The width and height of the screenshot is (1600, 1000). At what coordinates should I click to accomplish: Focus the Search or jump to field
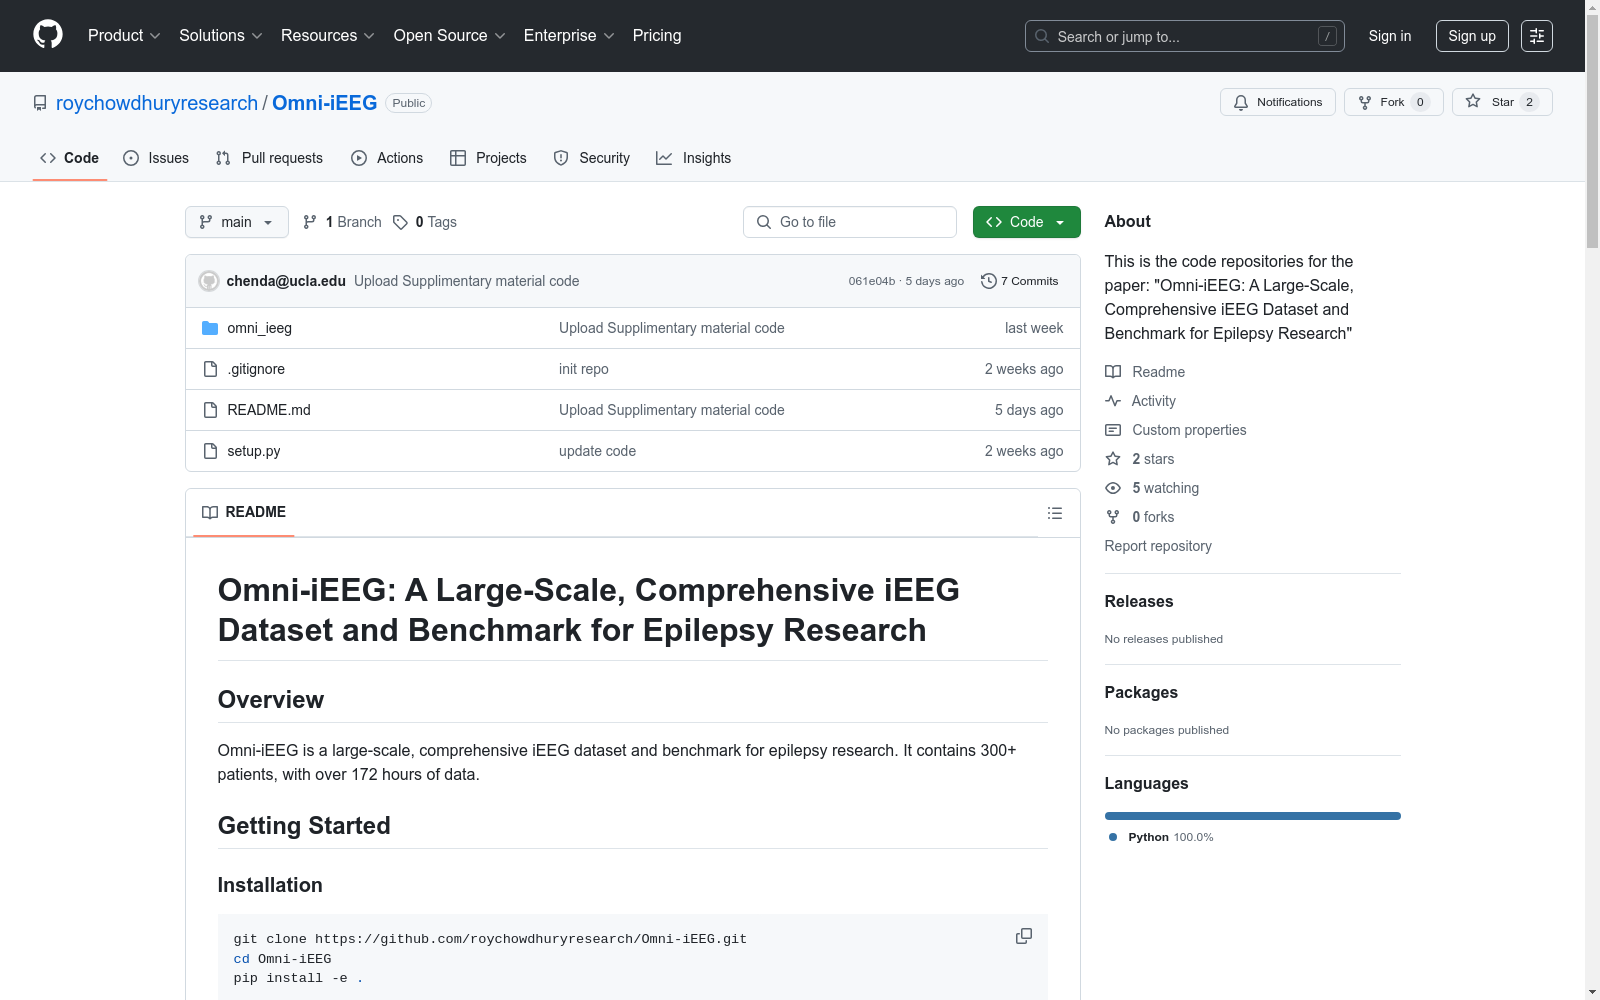1185,36
